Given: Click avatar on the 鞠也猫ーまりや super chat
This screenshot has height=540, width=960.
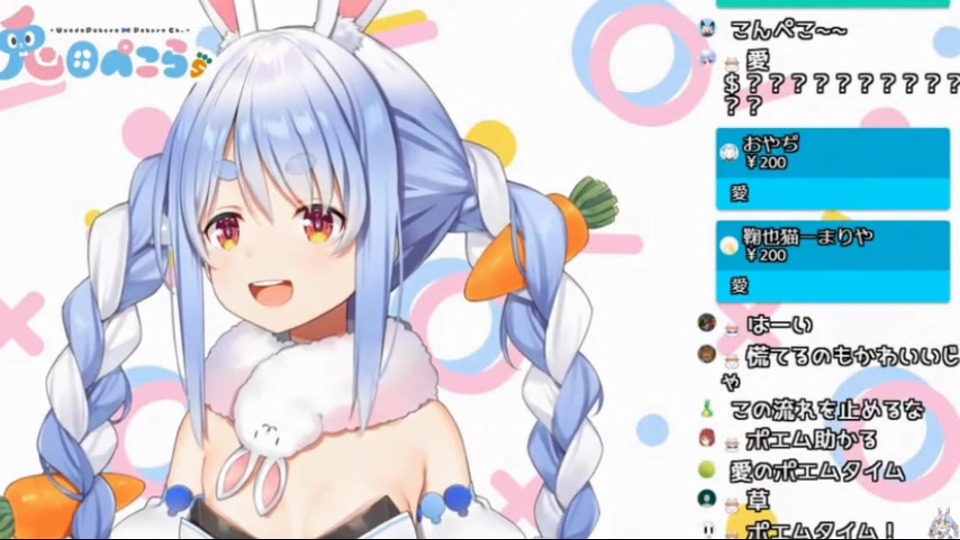Looking at the screenshot, I should (729, 246).
